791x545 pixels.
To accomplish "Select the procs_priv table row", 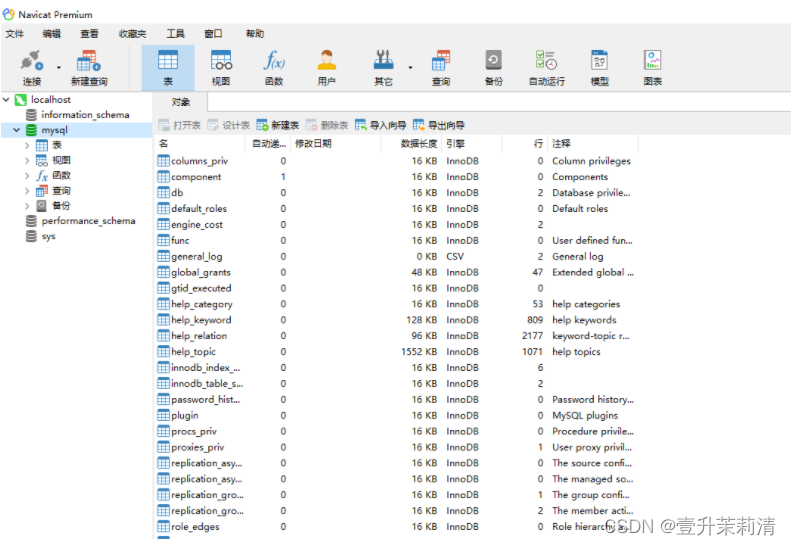I will [397, 431].
